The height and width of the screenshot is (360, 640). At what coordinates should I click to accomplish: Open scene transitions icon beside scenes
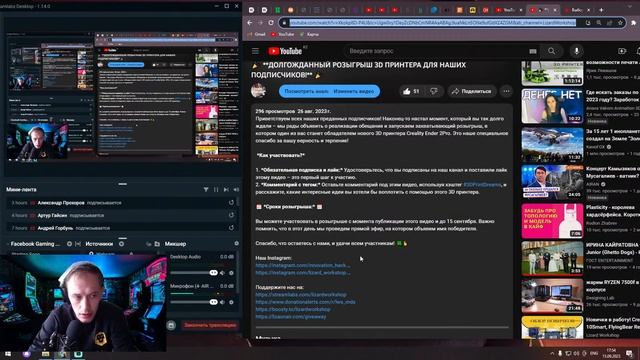point(78,244)
